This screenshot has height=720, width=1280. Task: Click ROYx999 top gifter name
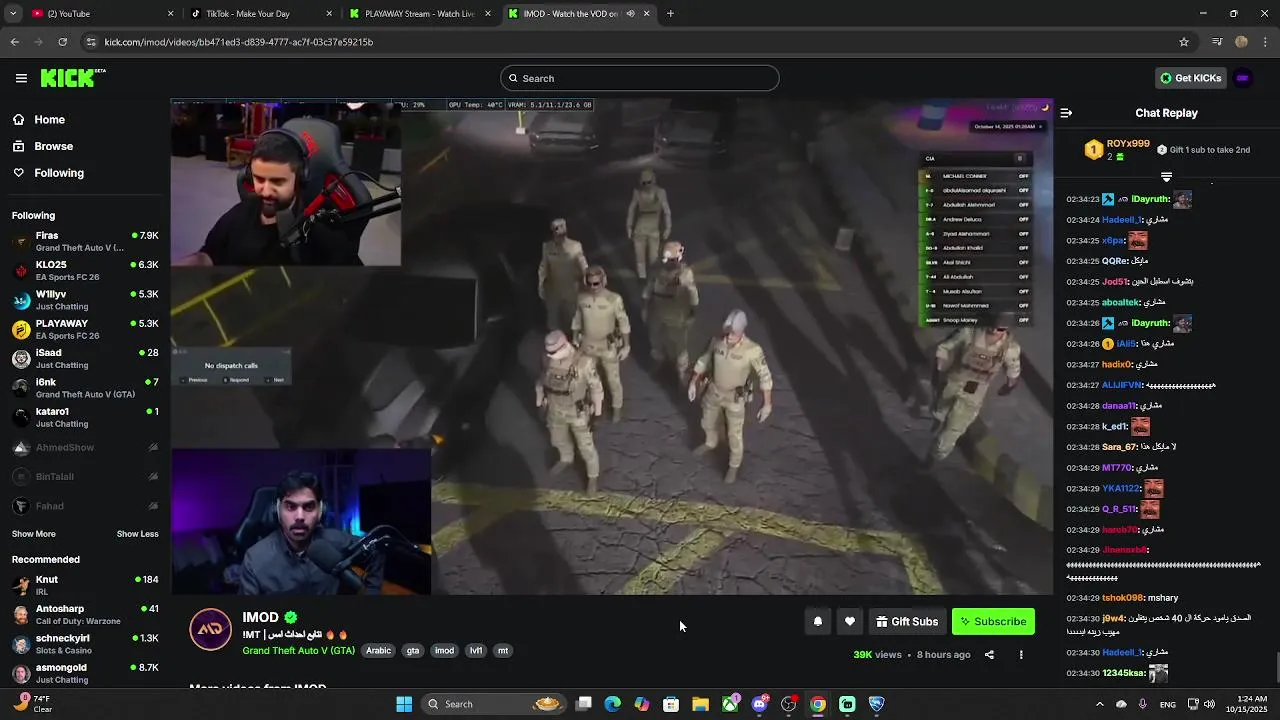(1128, 144)
